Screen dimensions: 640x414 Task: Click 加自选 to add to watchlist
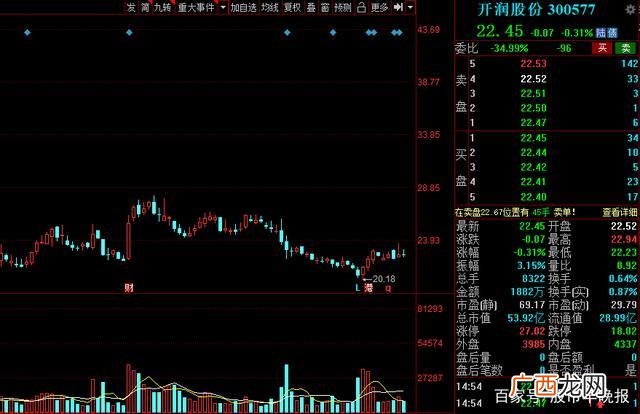(x=244, y=7)
